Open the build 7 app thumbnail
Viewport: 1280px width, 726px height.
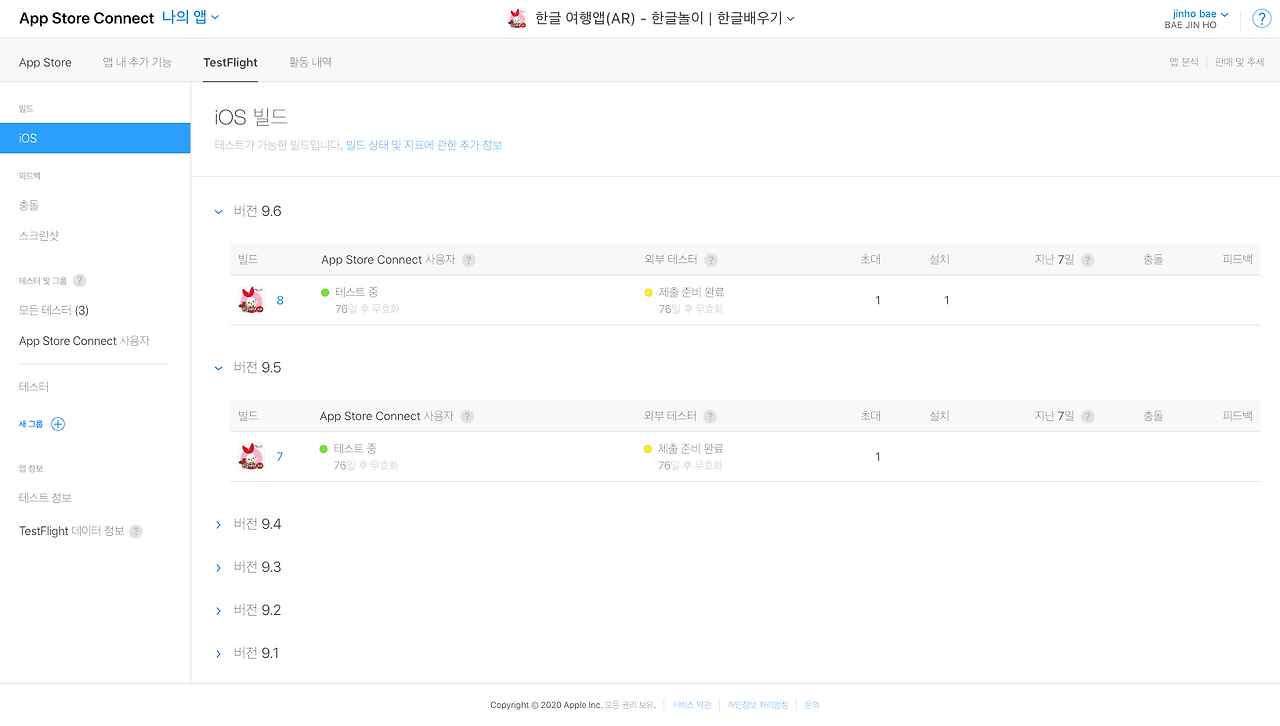pos(251,457)
